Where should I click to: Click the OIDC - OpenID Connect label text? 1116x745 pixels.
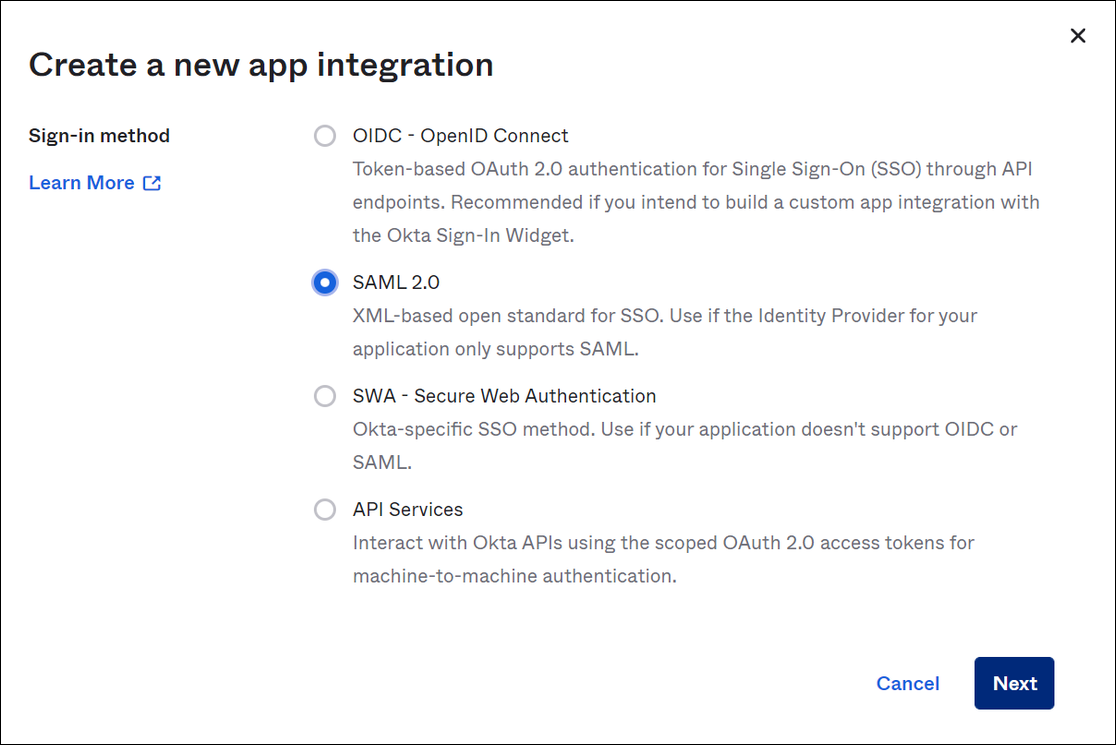pyautogui.click(x=460, y=135)
